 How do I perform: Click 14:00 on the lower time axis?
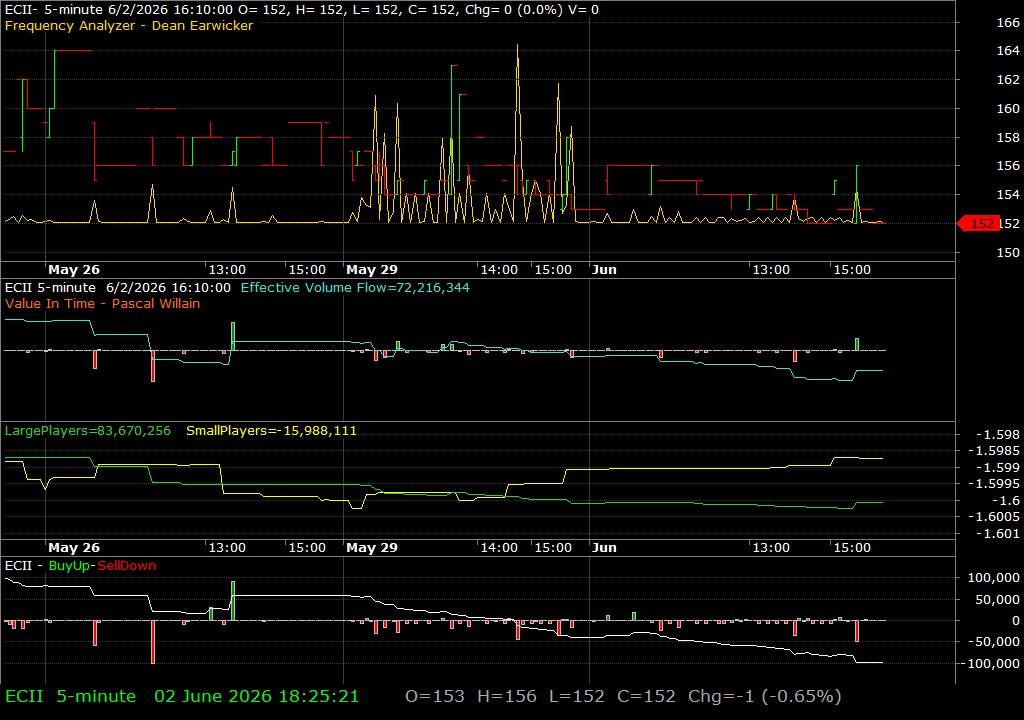point(499,548)
